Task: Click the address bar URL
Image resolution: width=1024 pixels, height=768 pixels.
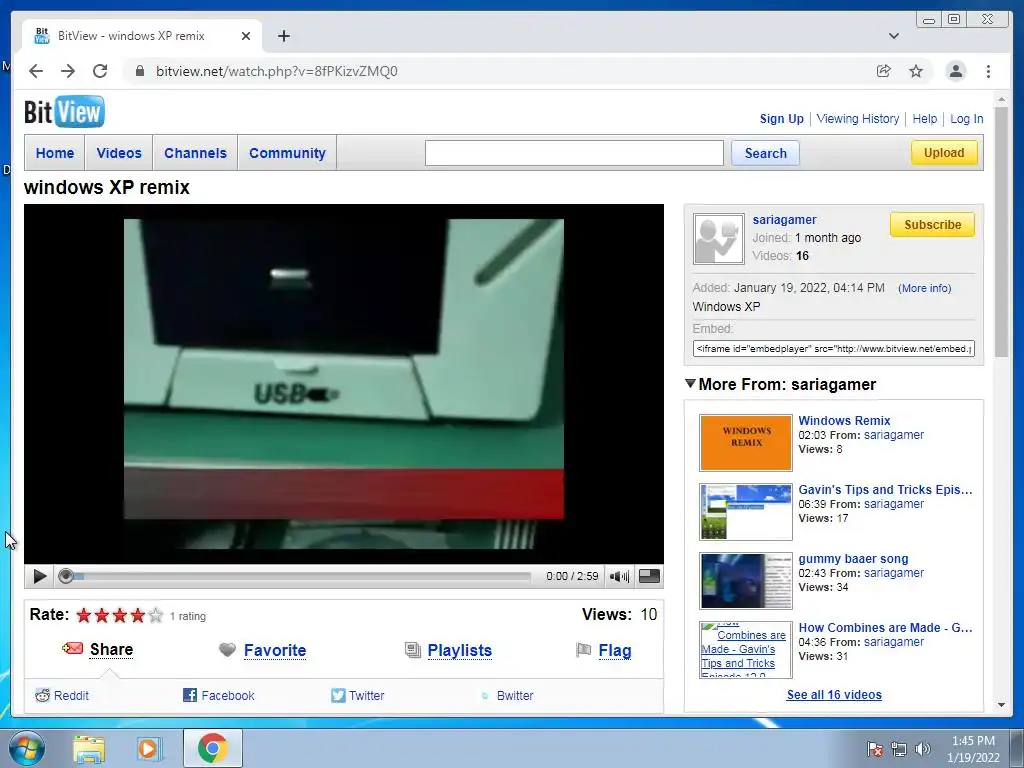Action: pyautogui.click(x=277, y=71)
